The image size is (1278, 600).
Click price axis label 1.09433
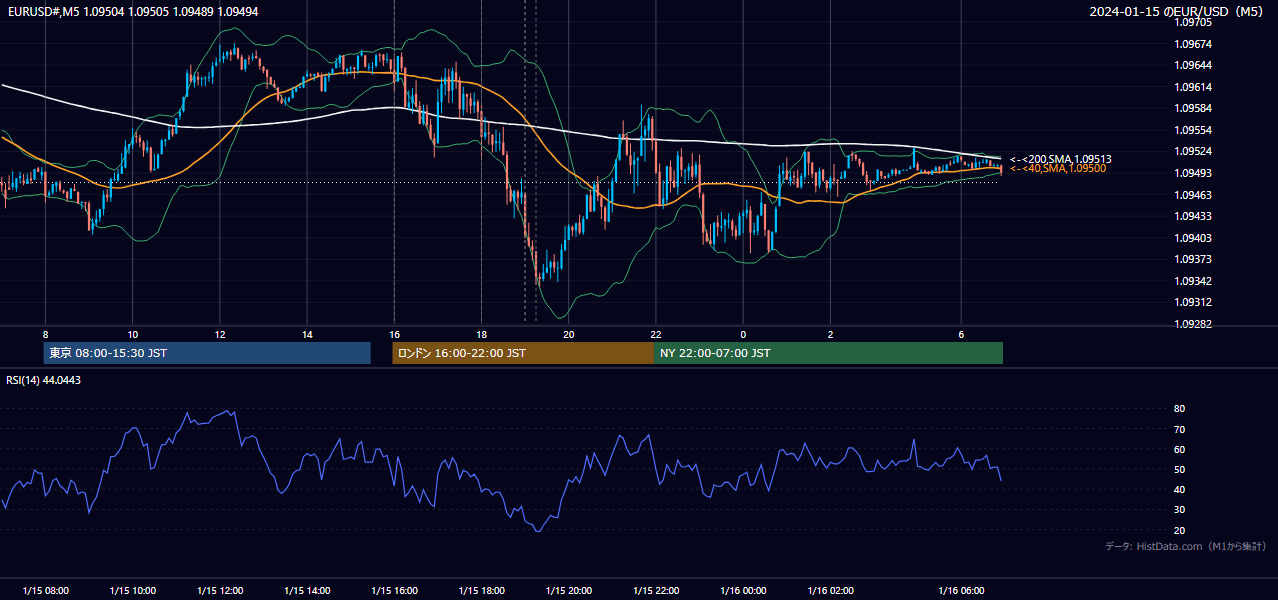click(x=1192, y=216)
